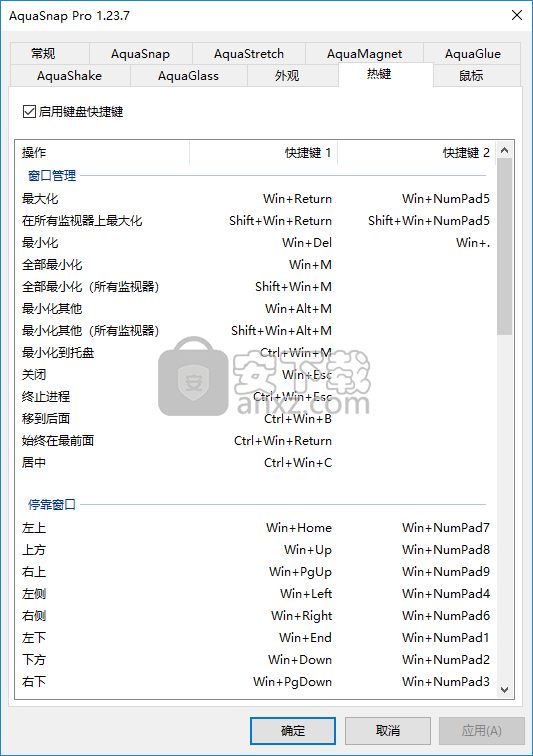This screenshot has width=533, height=756.
Task: Select 最小化其他 (所有监视器) row
Action: (x=256, y=331)
